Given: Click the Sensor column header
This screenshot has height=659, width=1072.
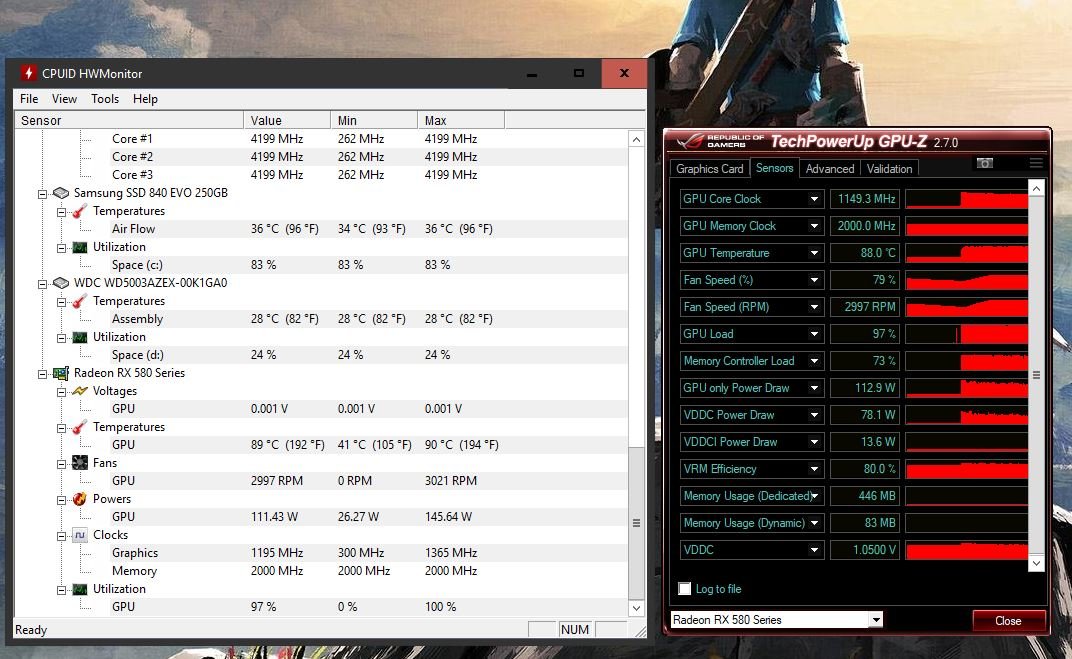Looking at the screenshot, I should point(129,120).
